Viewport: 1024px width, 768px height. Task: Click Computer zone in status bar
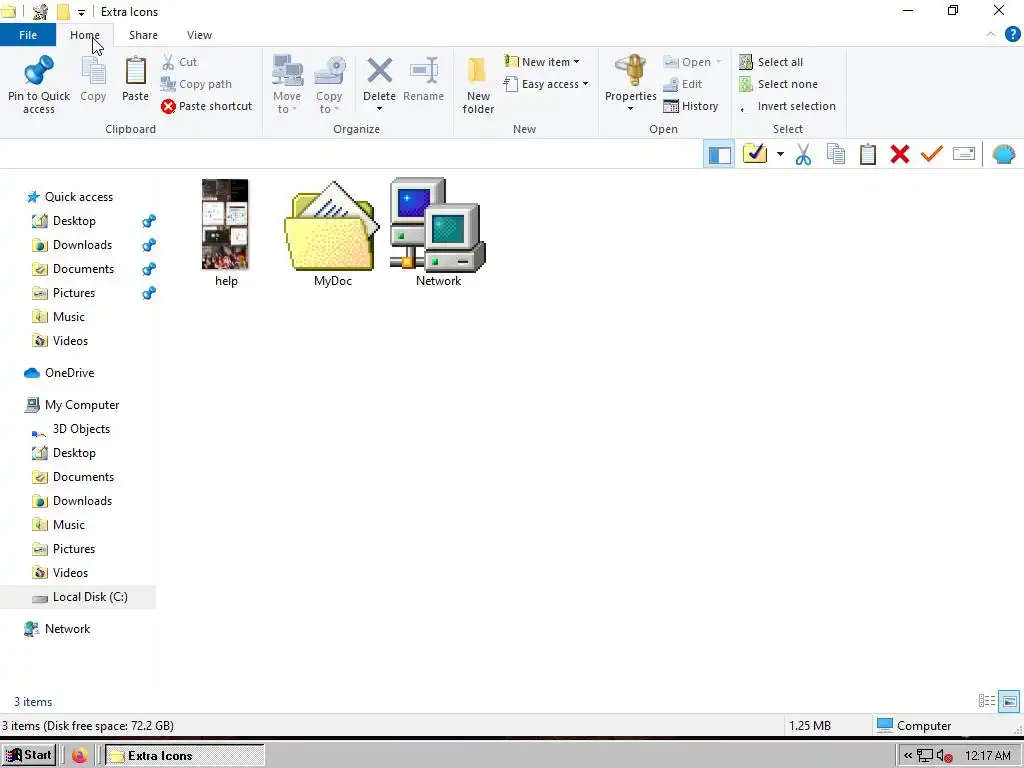click(914, 726)
